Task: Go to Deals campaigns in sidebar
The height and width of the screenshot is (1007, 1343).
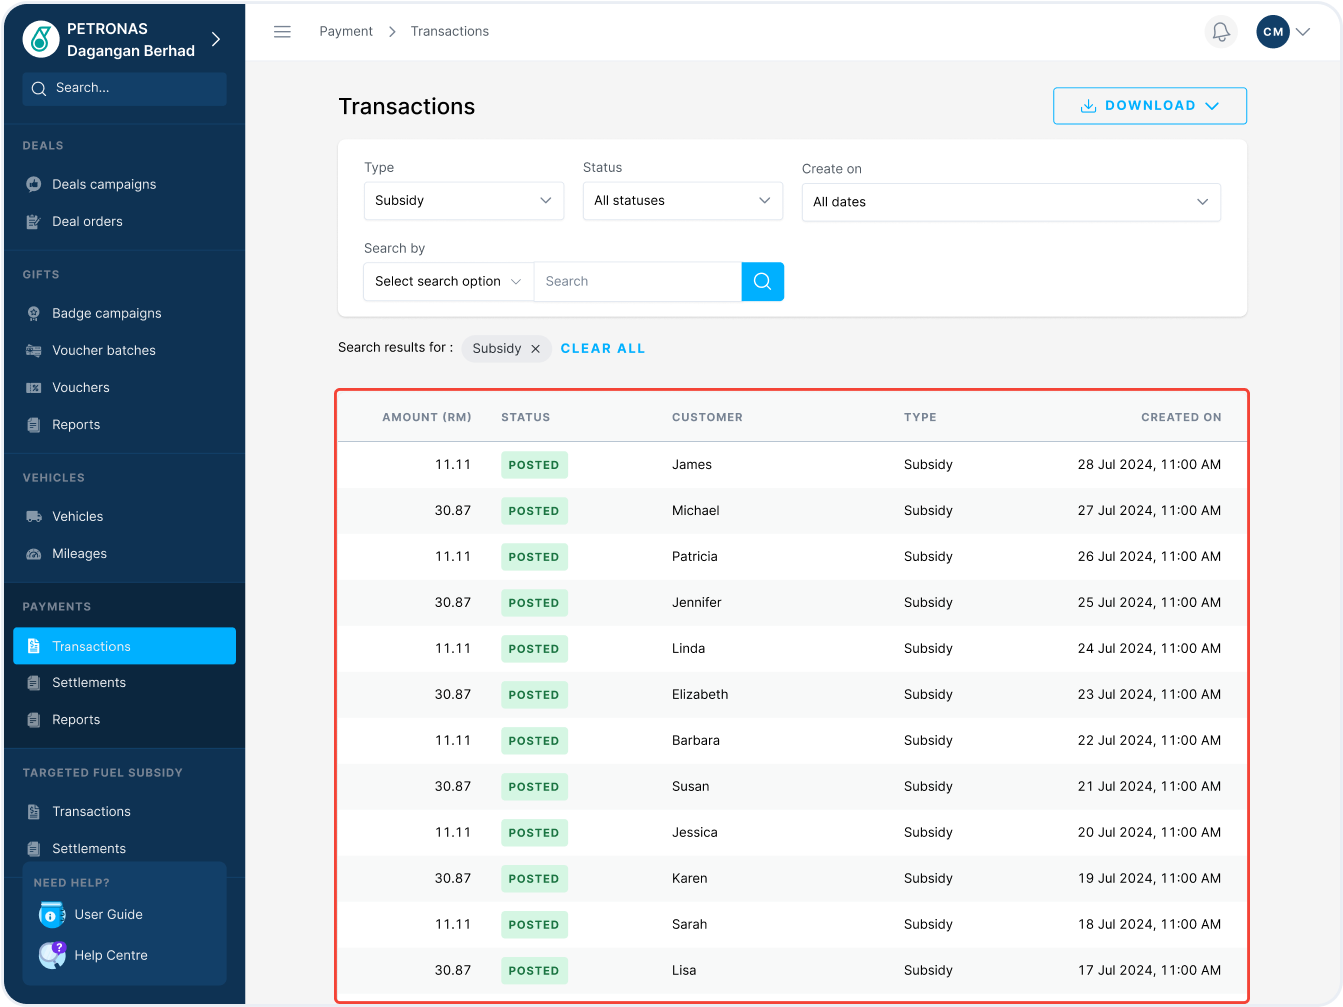Action: point(104,184)
